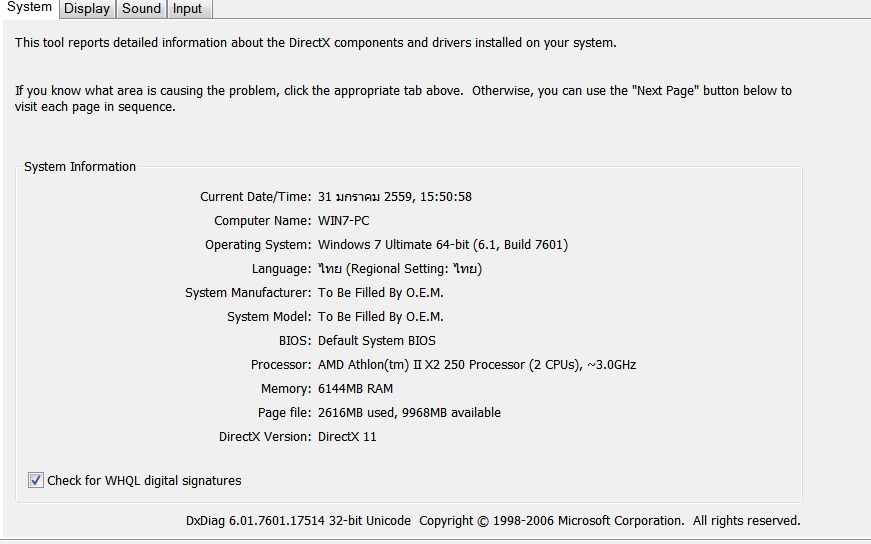Click the Language regional setting value
Image resolution: width=871 pixels, height=544 pixels.
400,269
